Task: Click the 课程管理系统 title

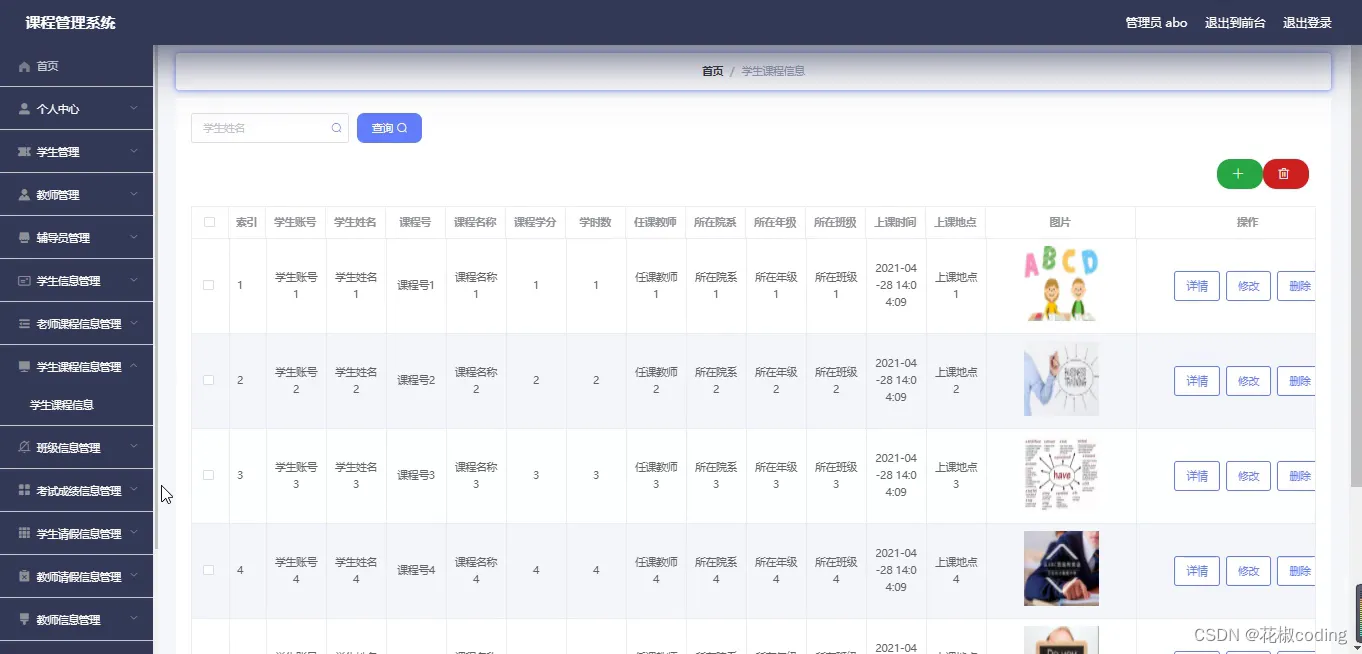Action: click(x=71, y=22)
